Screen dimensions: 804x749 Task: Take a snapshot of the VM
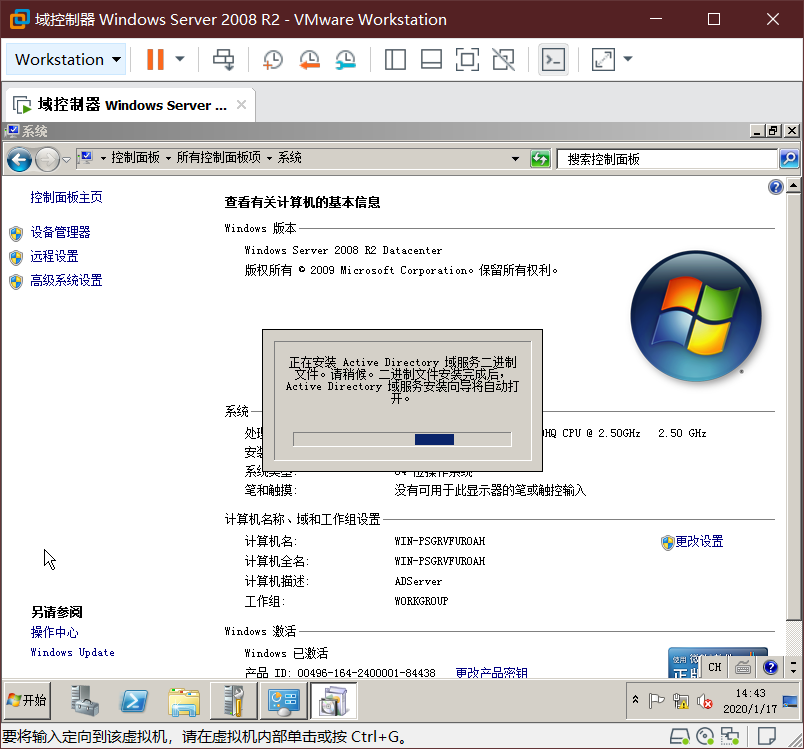coord(272,59)
